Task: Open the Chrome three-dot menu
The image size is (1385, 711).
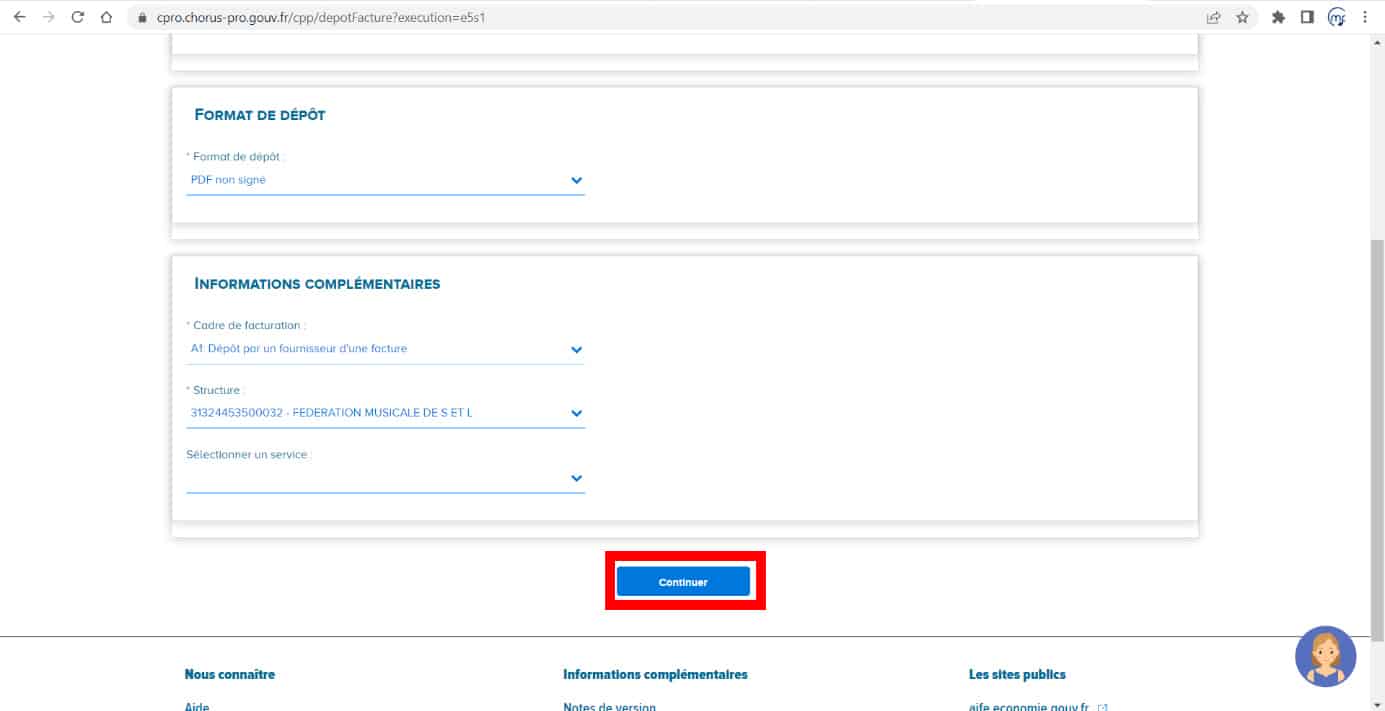Action: click(1365, 17)
